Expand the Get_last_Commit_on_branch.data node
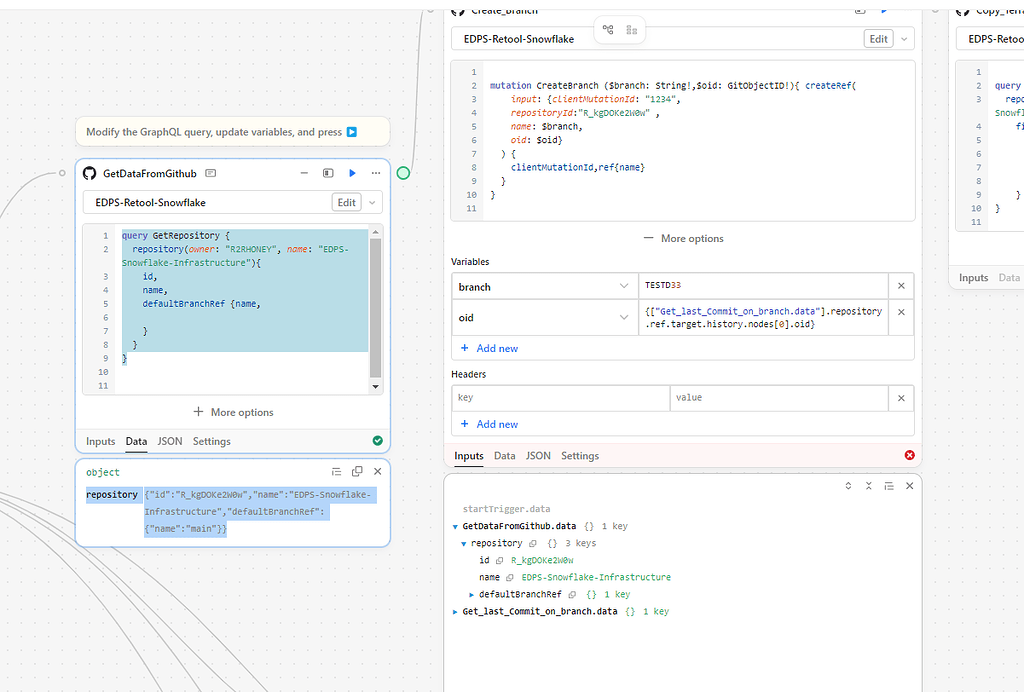This screenshot has height=692, width=1024. pyautogui.click(x=455, y=612)
